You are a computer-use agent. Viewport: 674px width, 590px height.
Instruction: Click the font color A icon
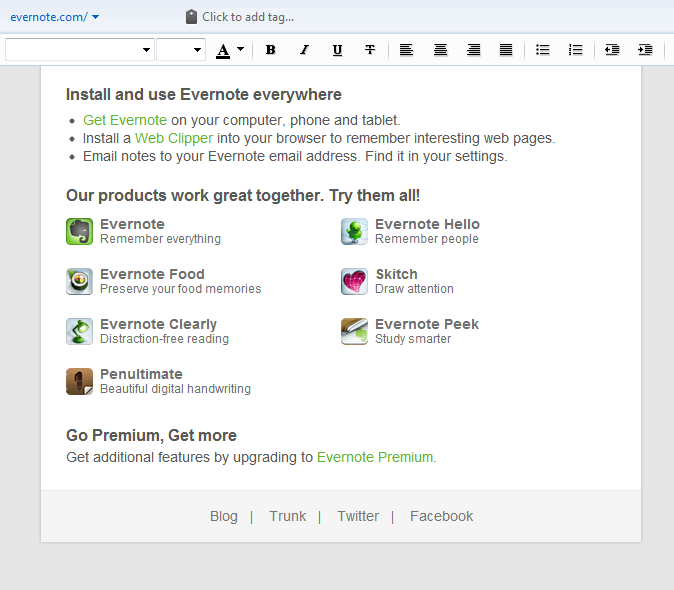(223, 51)
